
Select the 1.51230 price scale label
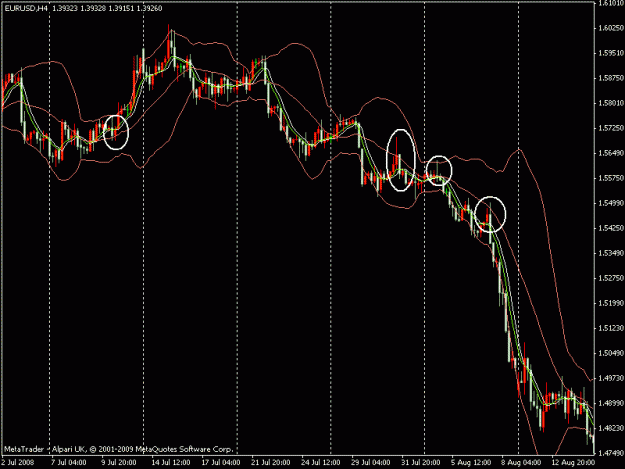pyautogui.click(x=611, y=328)
